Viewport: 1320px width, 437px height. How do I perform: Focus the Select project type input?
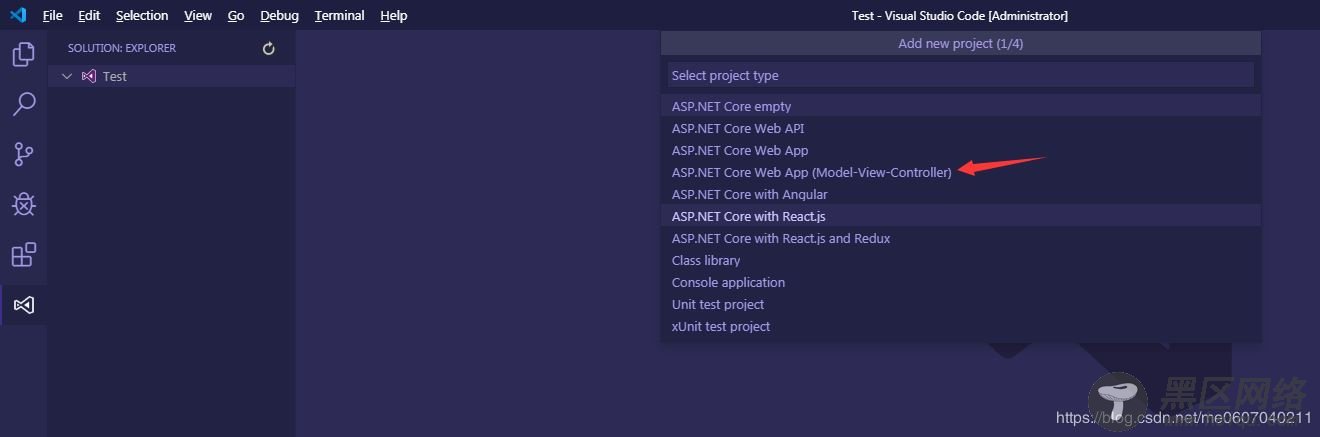960,75
